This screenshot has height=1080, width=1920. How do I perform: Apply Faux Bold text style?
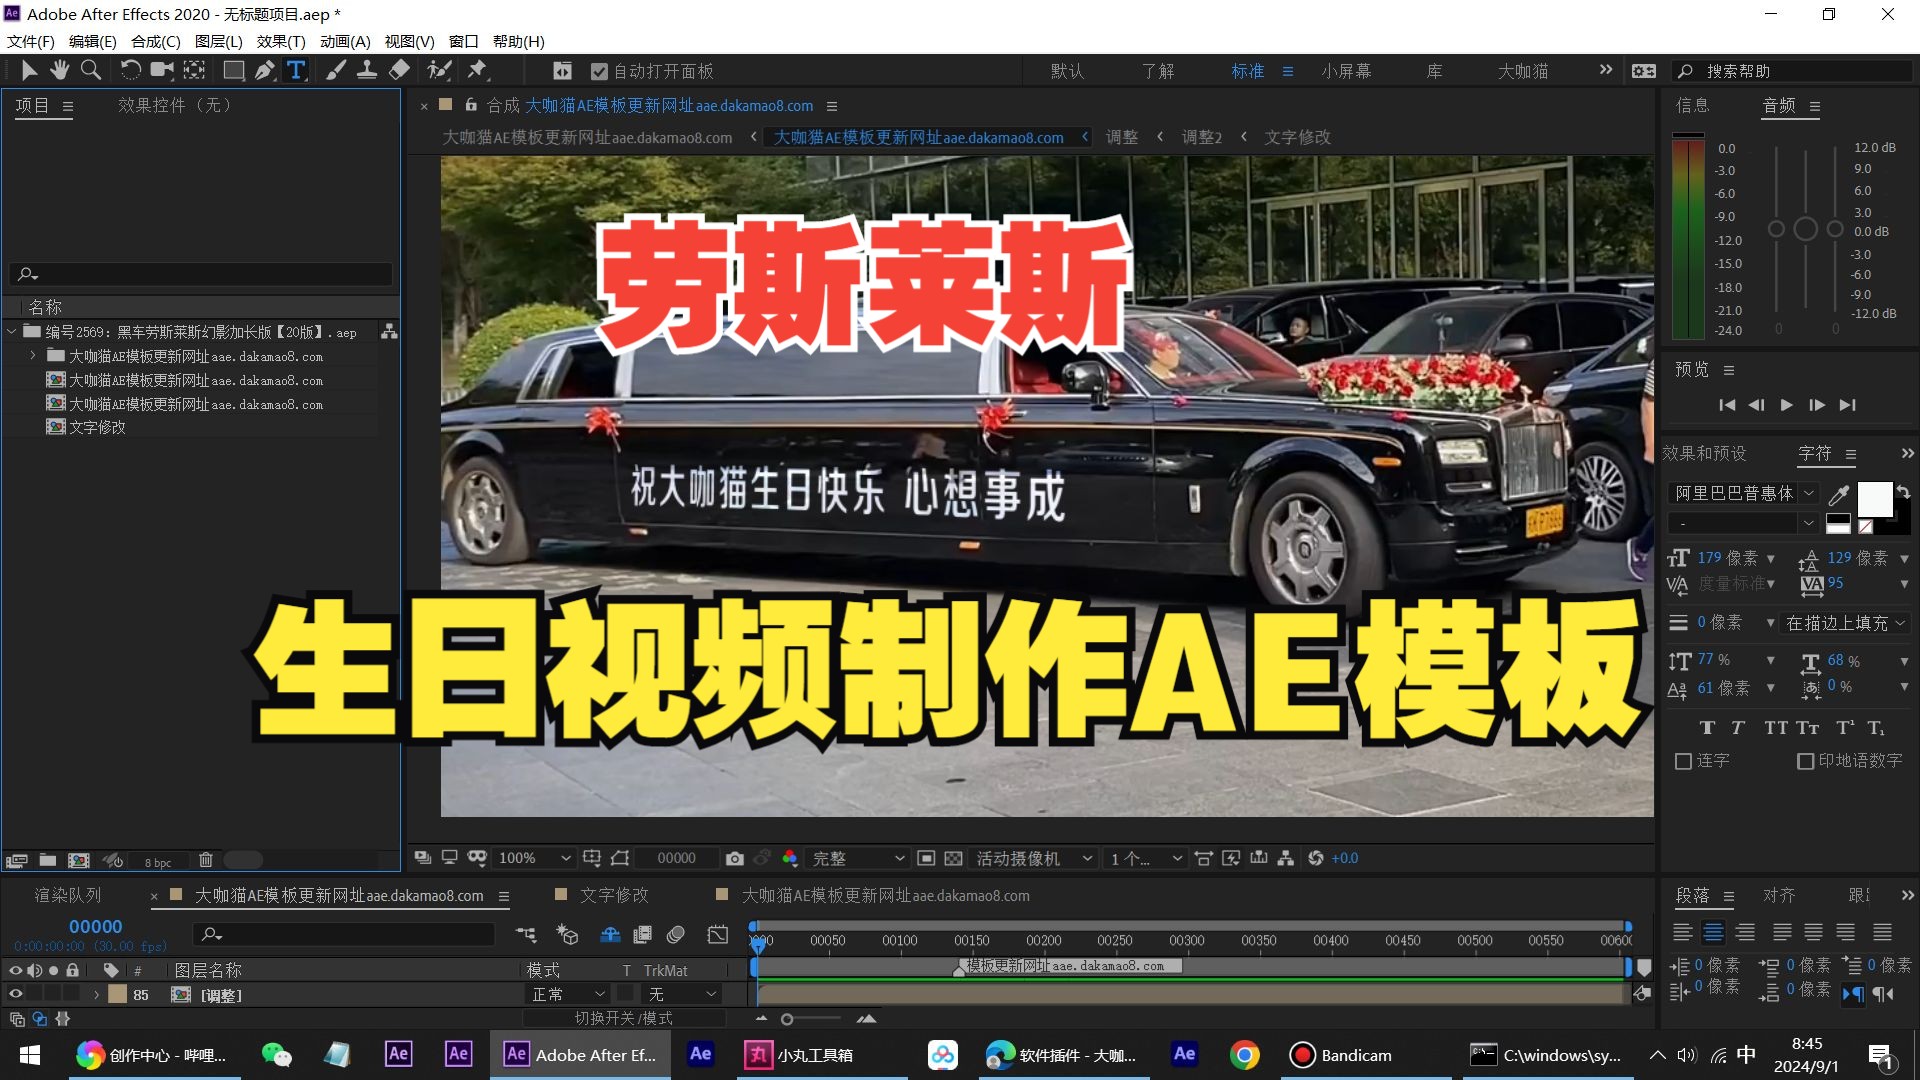pyautogui.click(x=1707, y=728)
